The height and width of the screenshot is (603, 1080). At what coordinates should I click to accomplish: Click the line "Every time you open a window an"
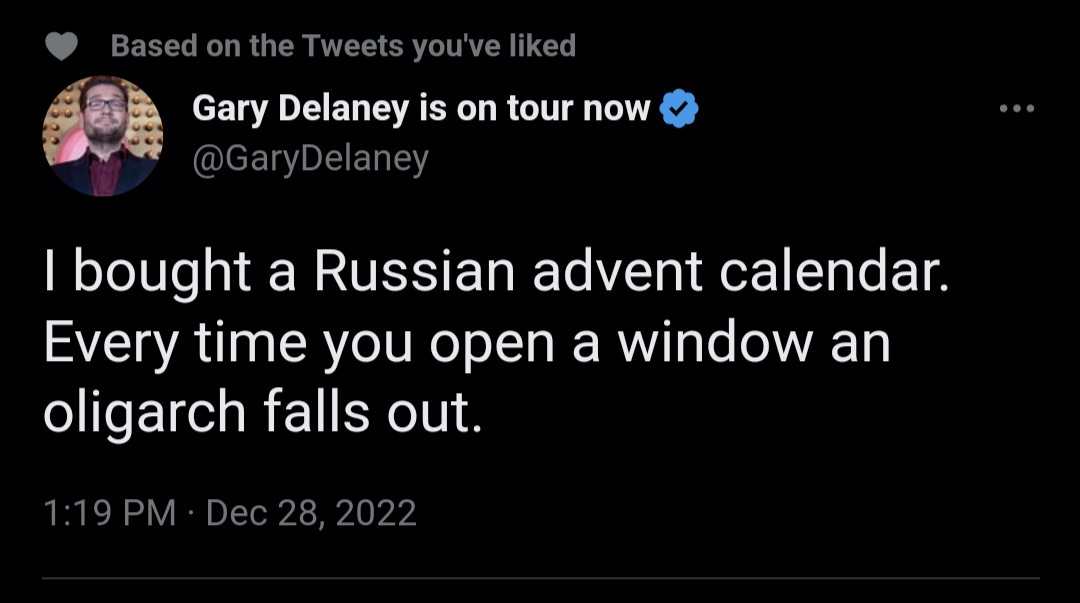click(x=466, y=344)
